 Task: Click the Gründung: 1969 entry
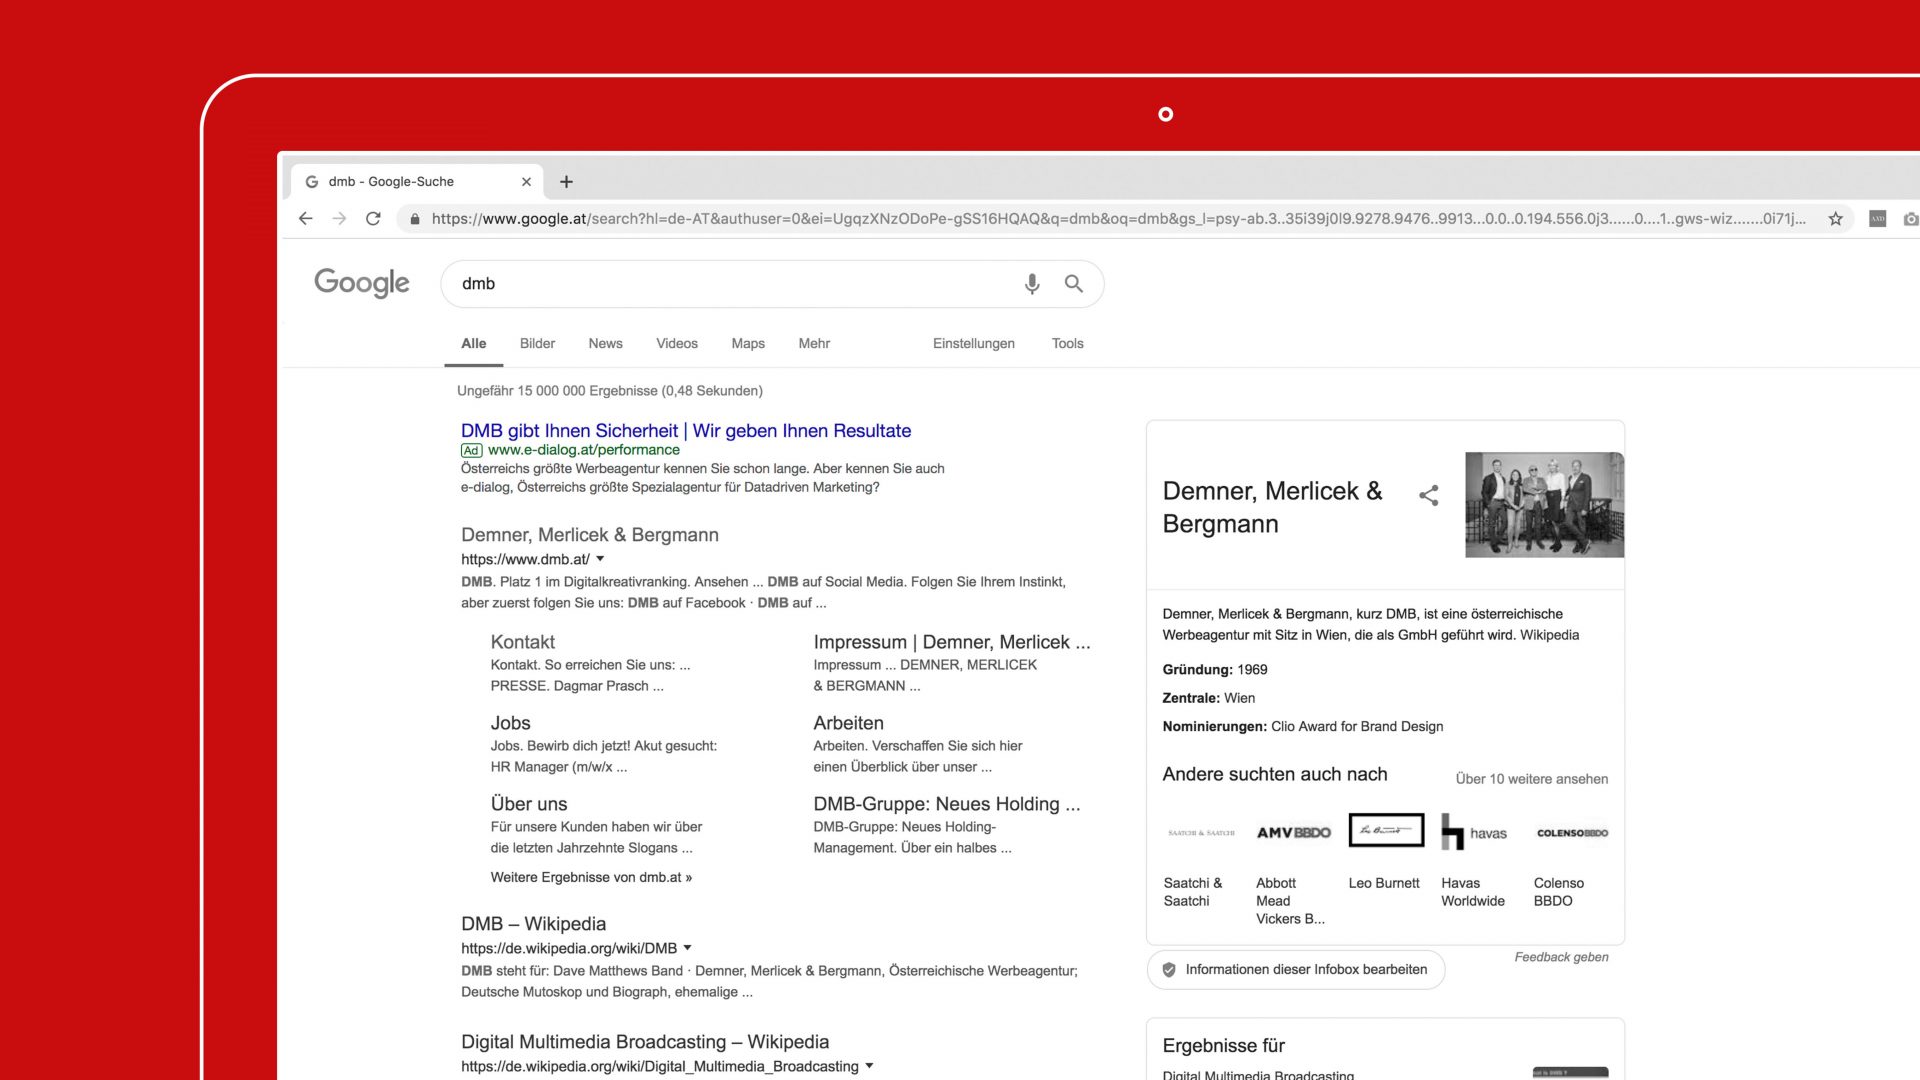click(x=1214, y=670)
